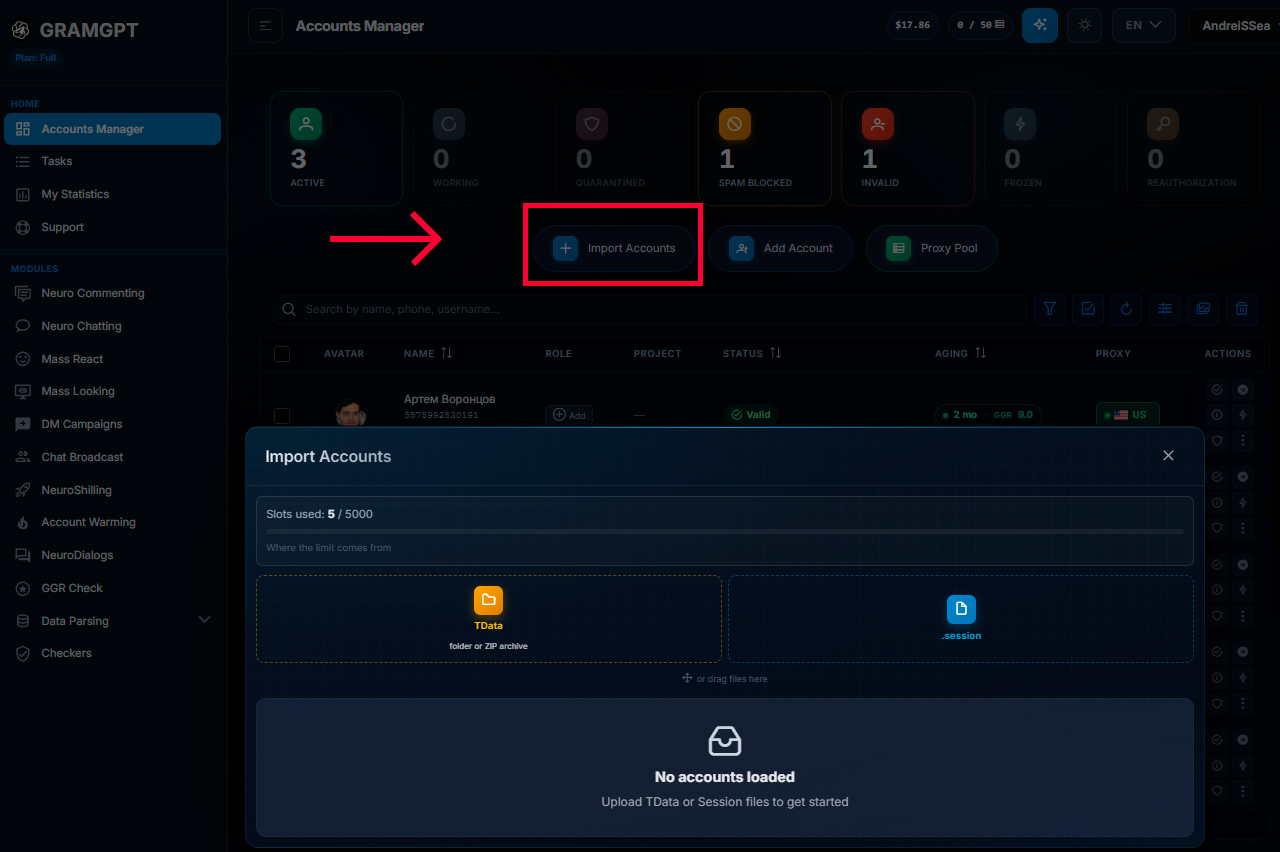Click the blue sparkle AI button
1280x852 pixels.
click(1040, 25)
